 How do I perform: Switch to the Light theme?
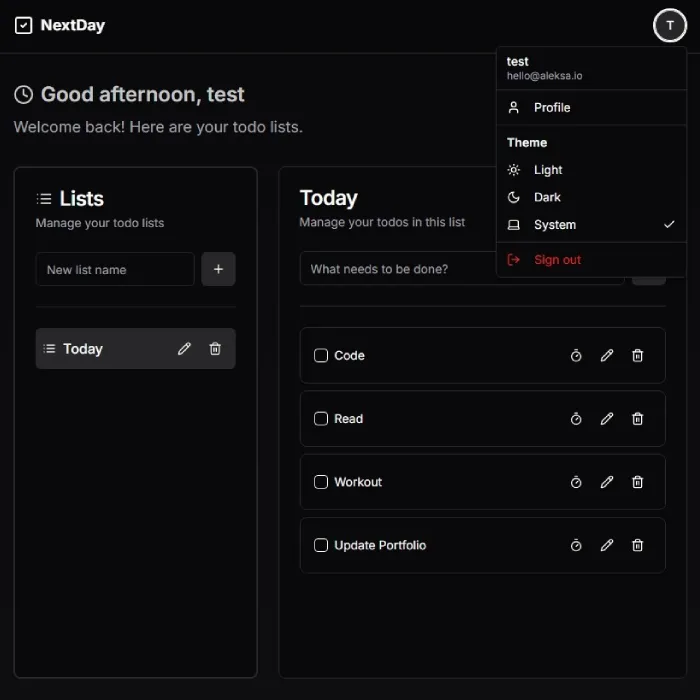click(x=548, y=170)
